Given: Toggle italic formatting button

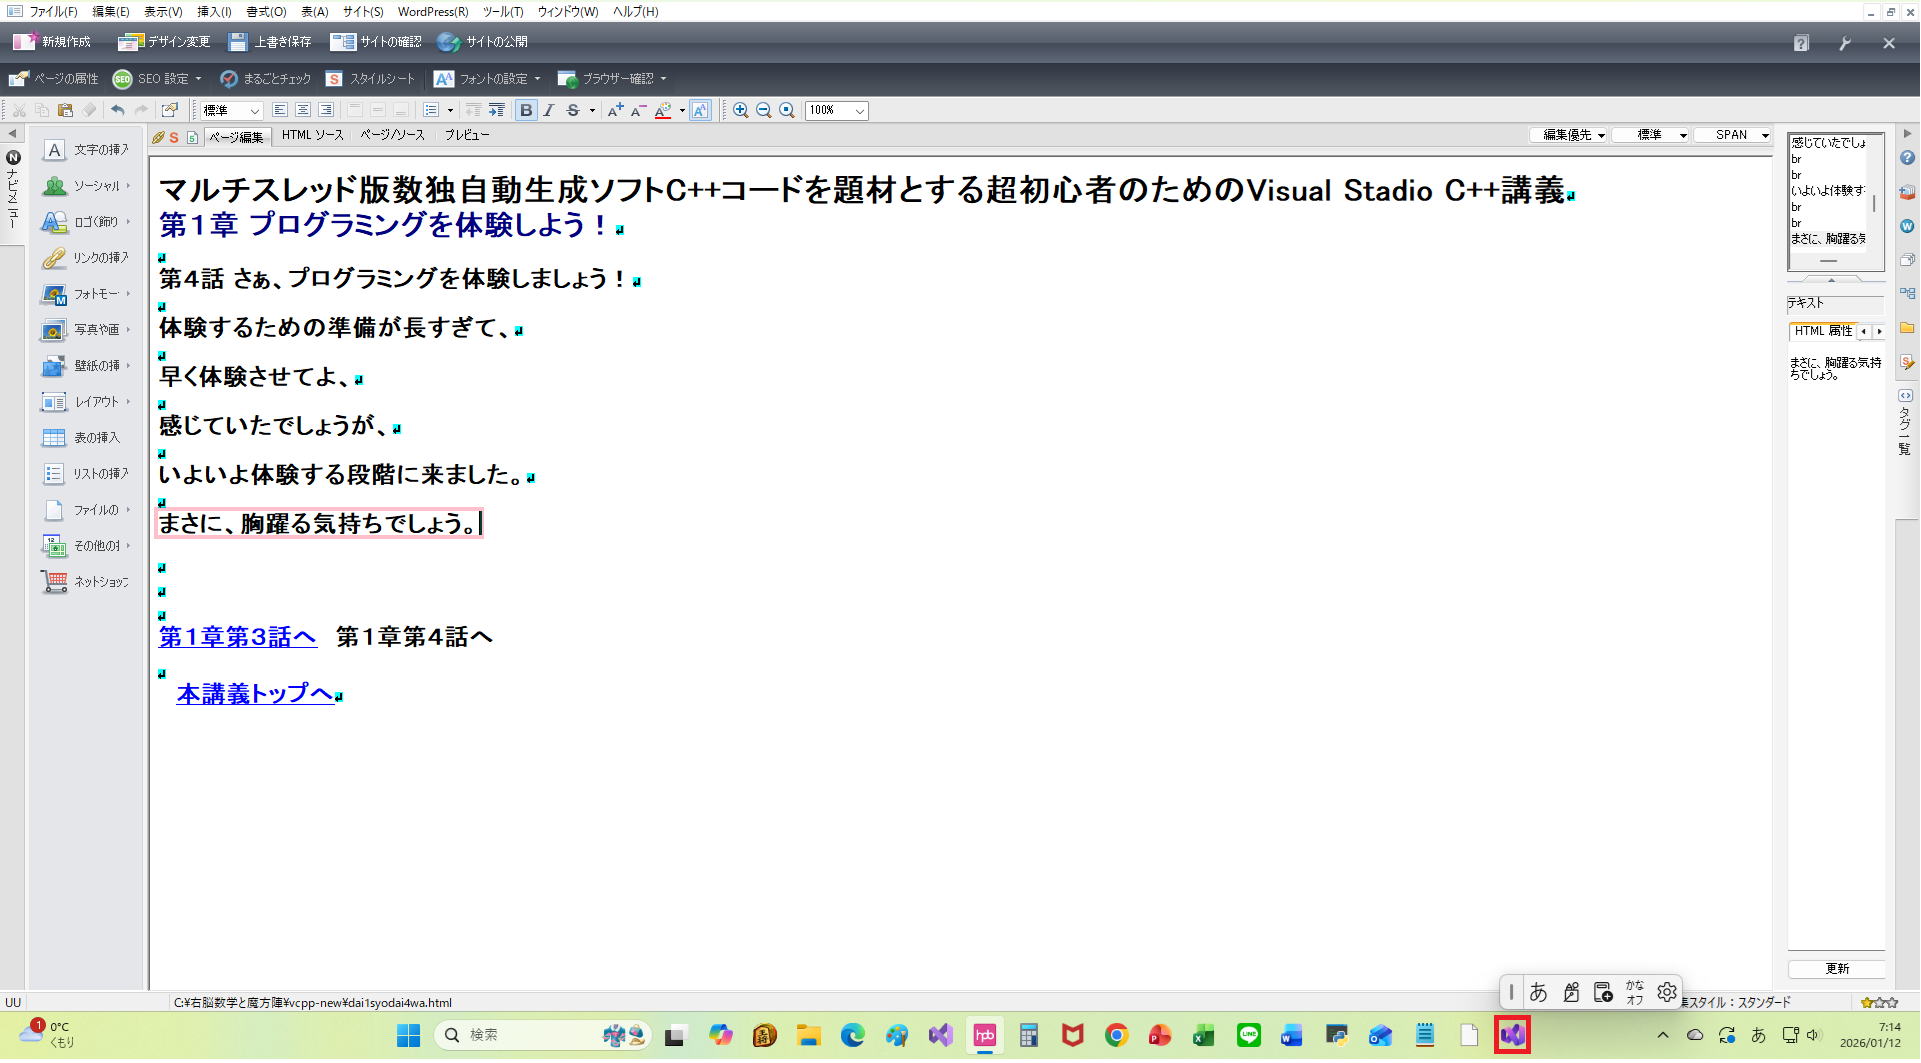Looking at the screenshot, I should coord(549,111).
